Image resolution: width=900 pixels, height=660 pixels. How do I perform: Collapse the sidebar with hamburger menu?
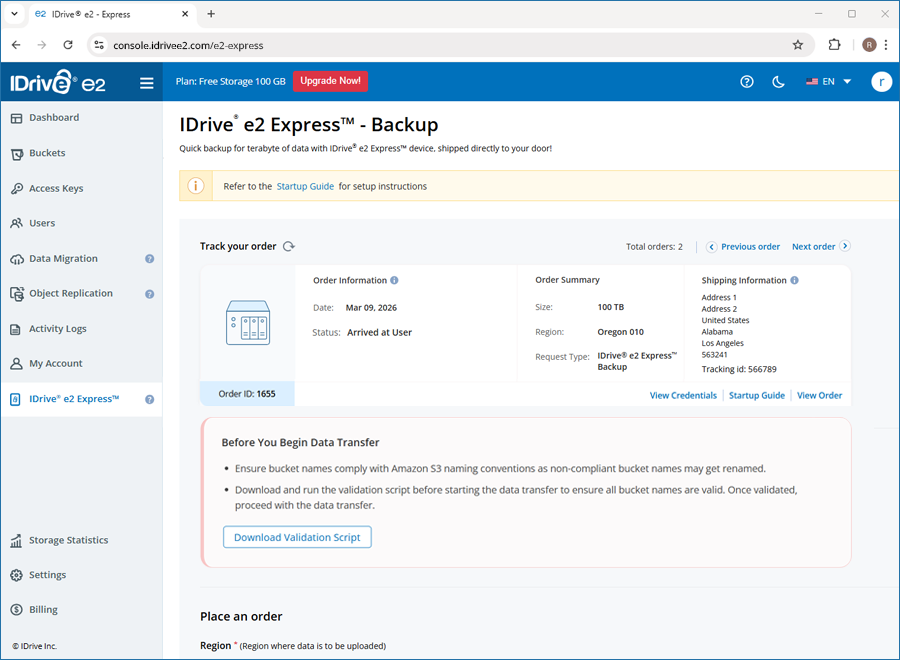pyautogui.click(x=146, y=83)
